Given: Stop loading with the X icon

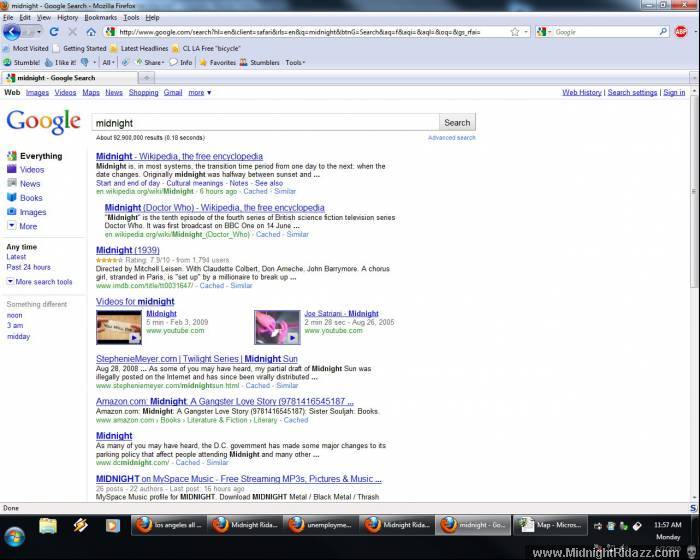Looking at the screenshot, I should point(72,32).
